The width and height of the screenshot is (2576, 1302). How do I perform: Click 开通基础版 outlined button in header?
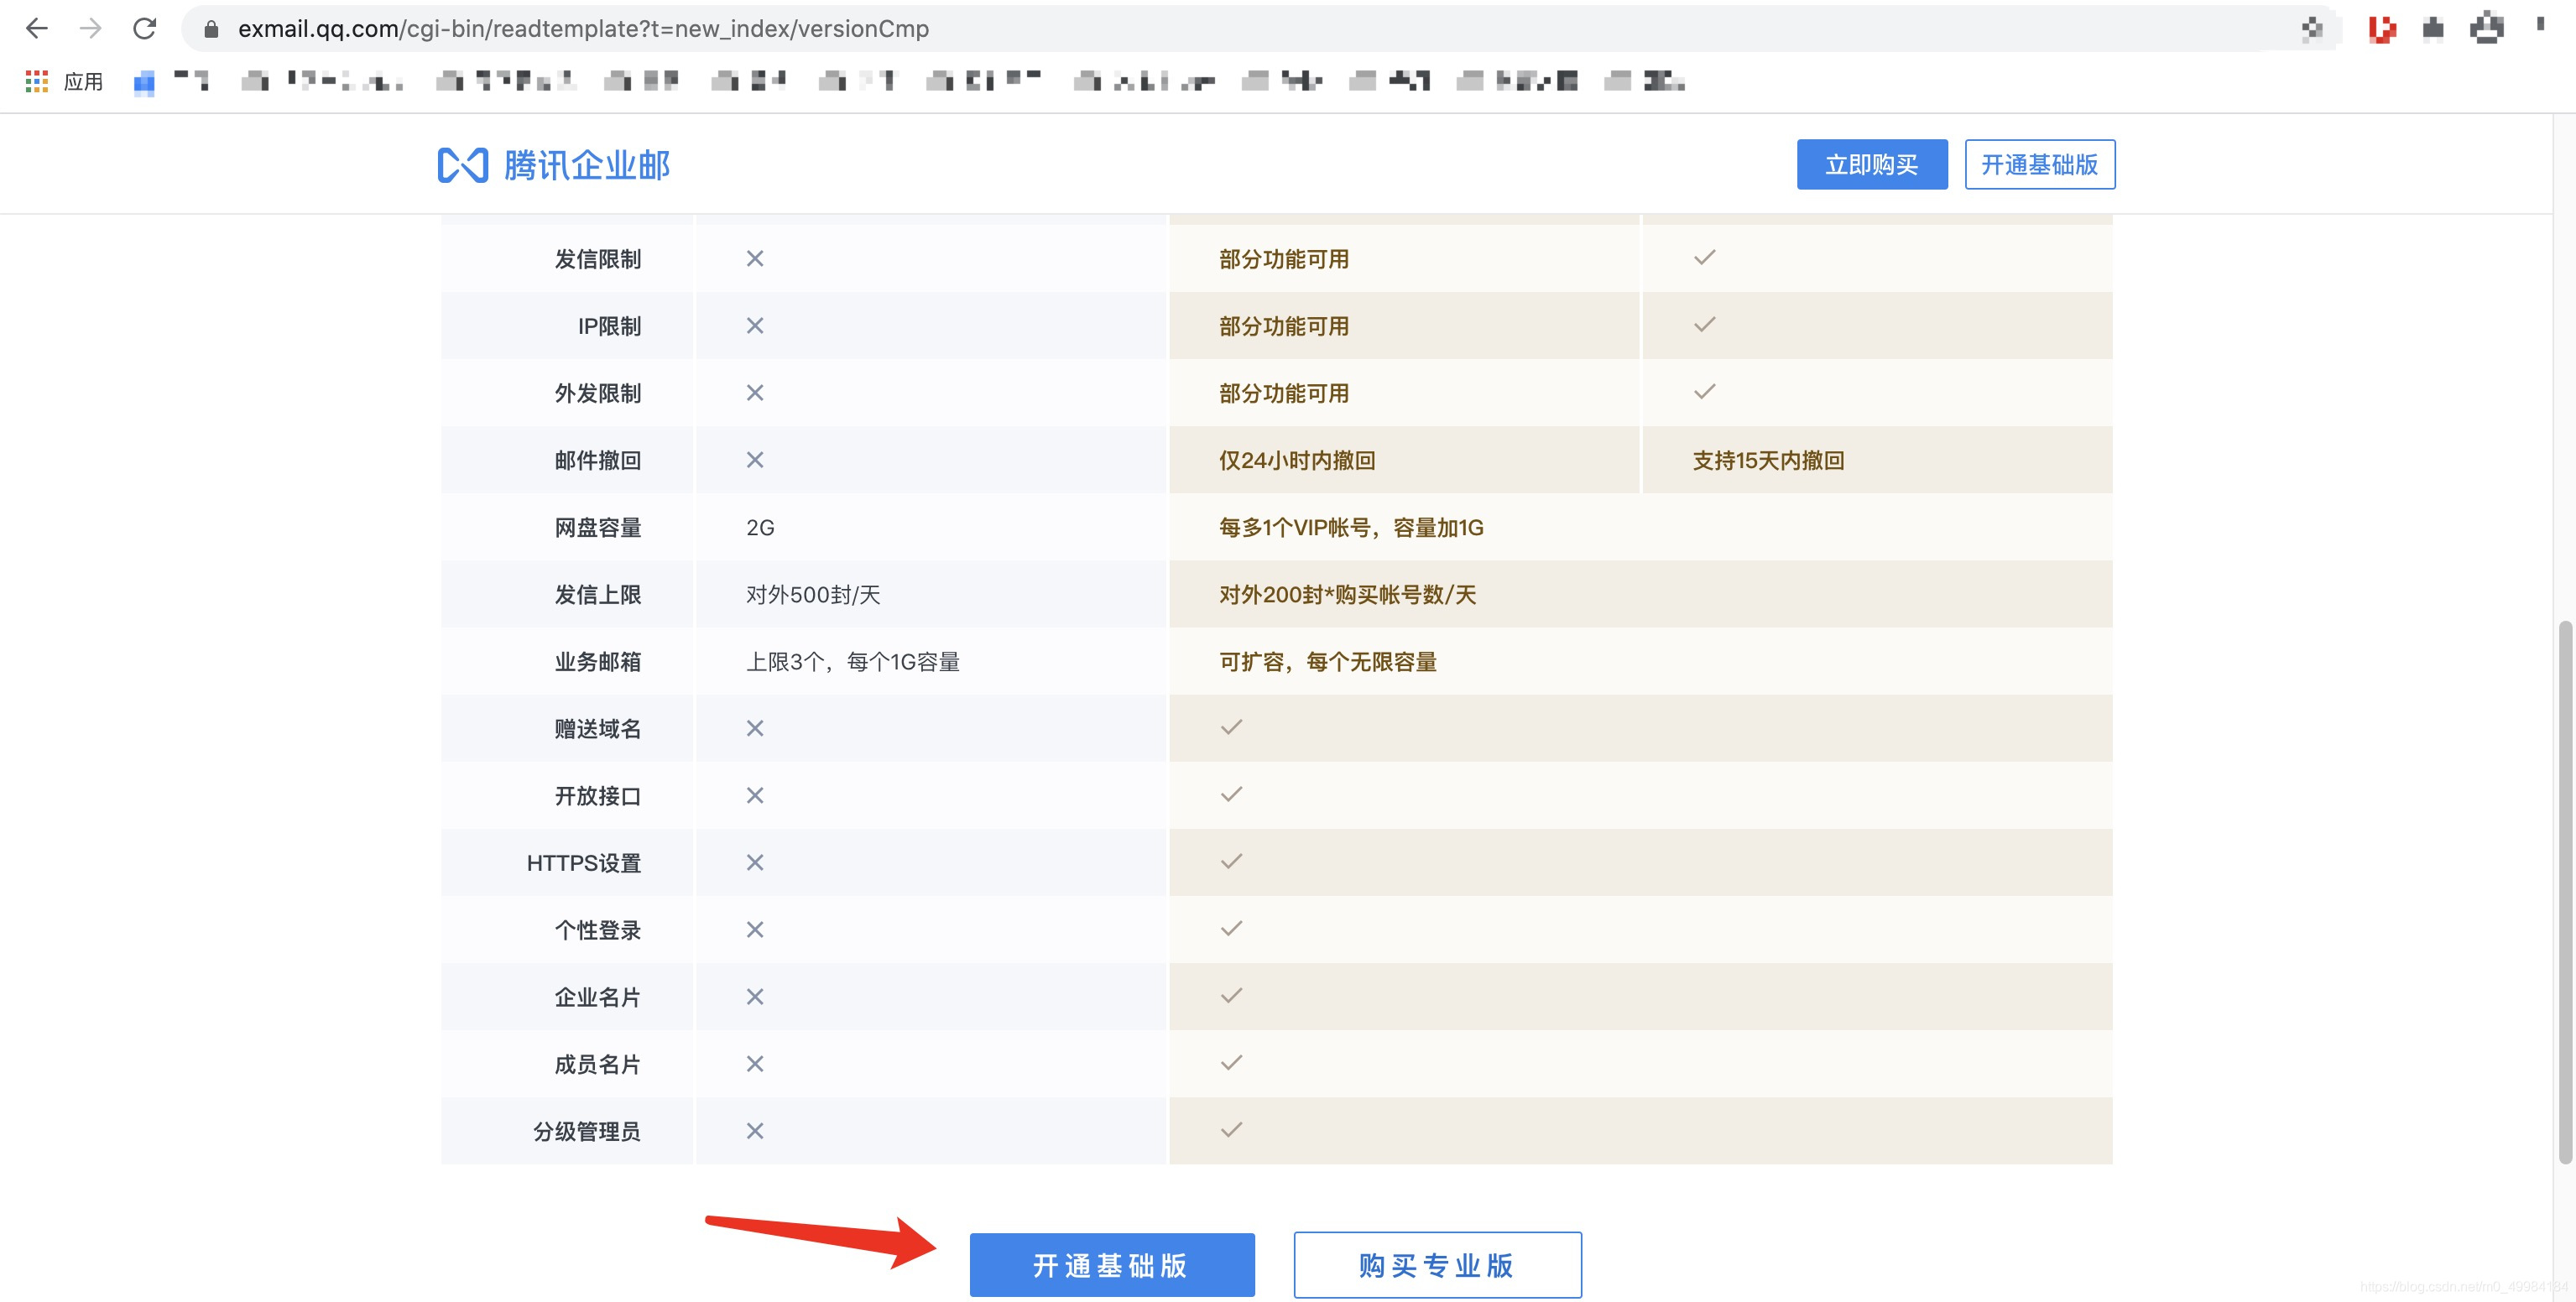[x=2039, y=165]
